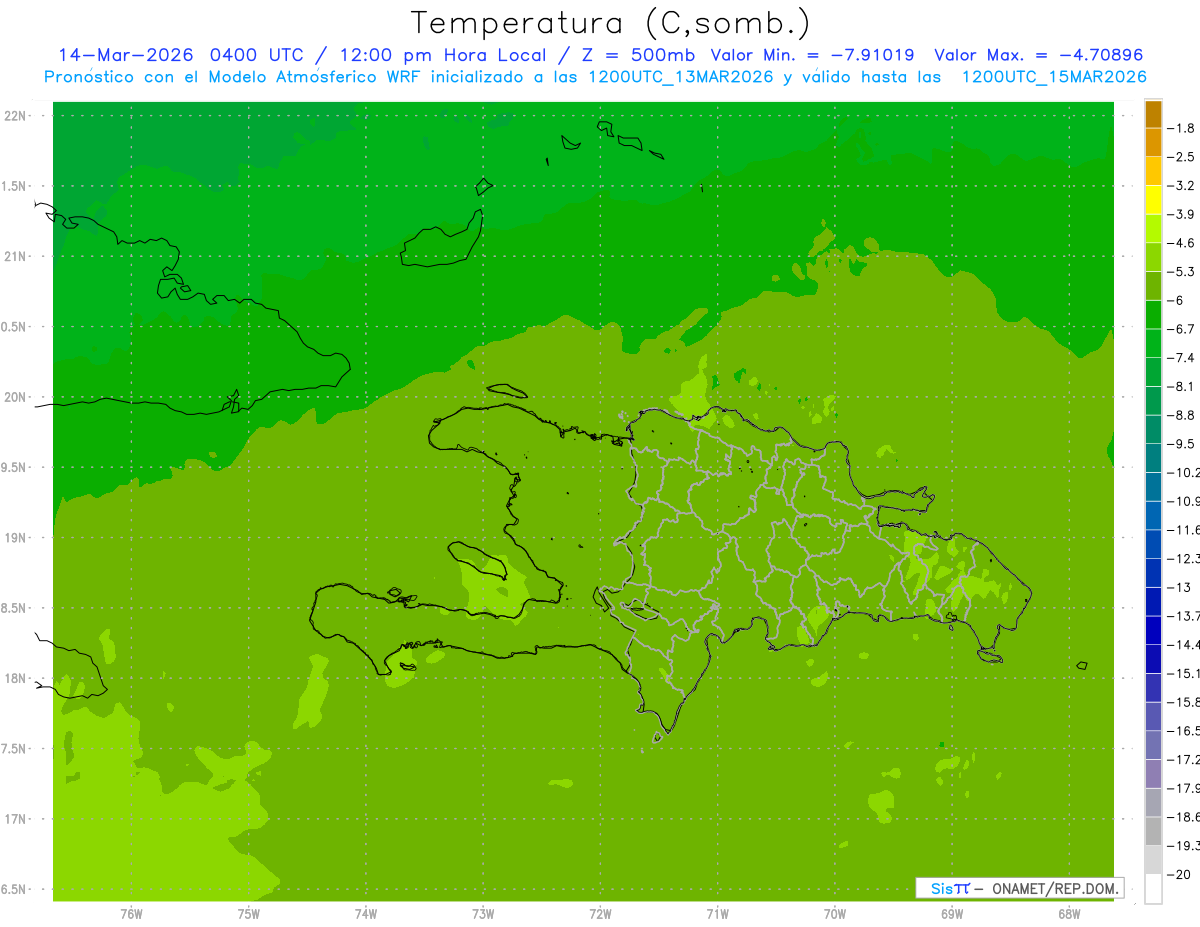
Task: Click the '18N' latitude label
Action: coord(16,678)
